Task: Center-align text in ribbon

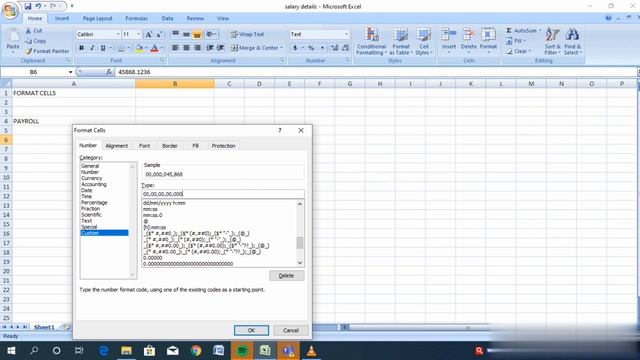Action: (186, 48)
